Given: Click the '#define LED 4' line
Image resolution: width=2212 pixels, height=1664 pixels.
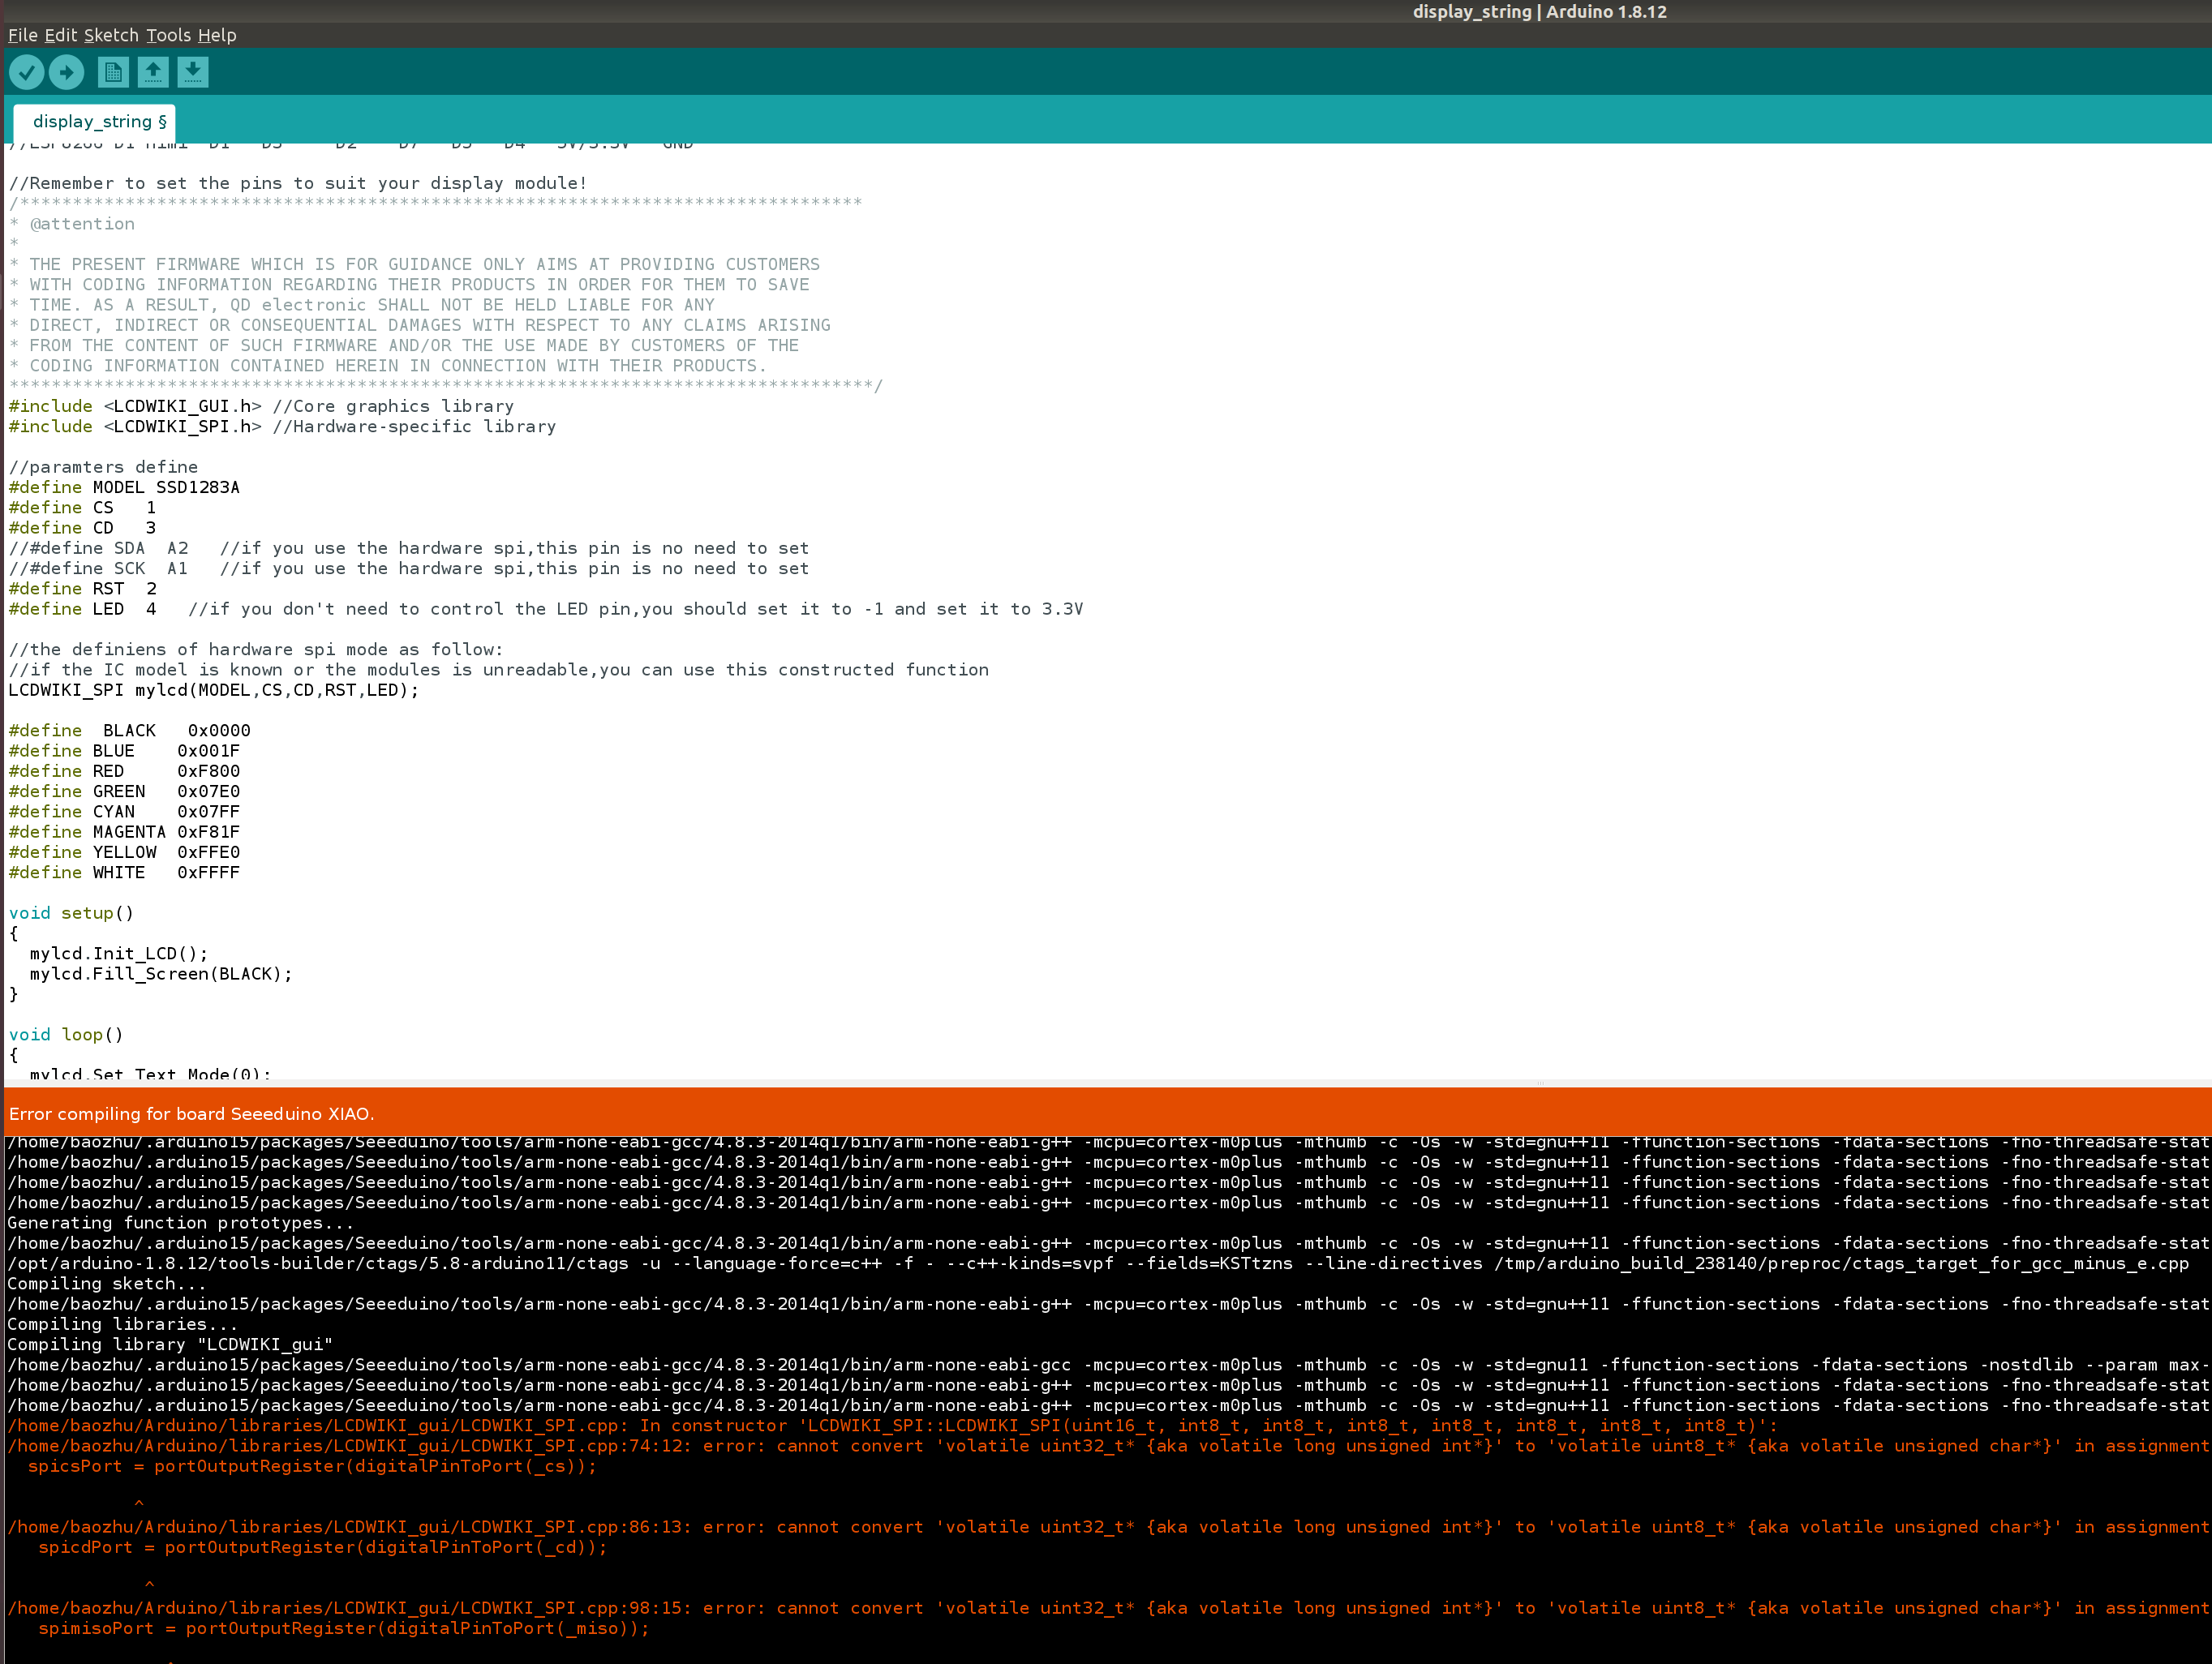Looking at the screenshot, I should [x=546, y=608].
